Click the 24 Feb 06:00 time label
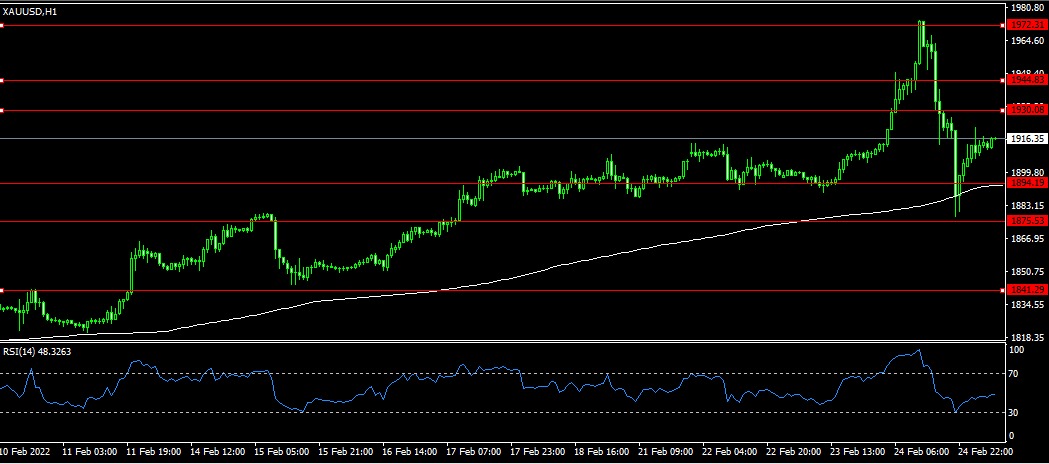The width and height of the screenshot is (1049, 464). (921, 451)
